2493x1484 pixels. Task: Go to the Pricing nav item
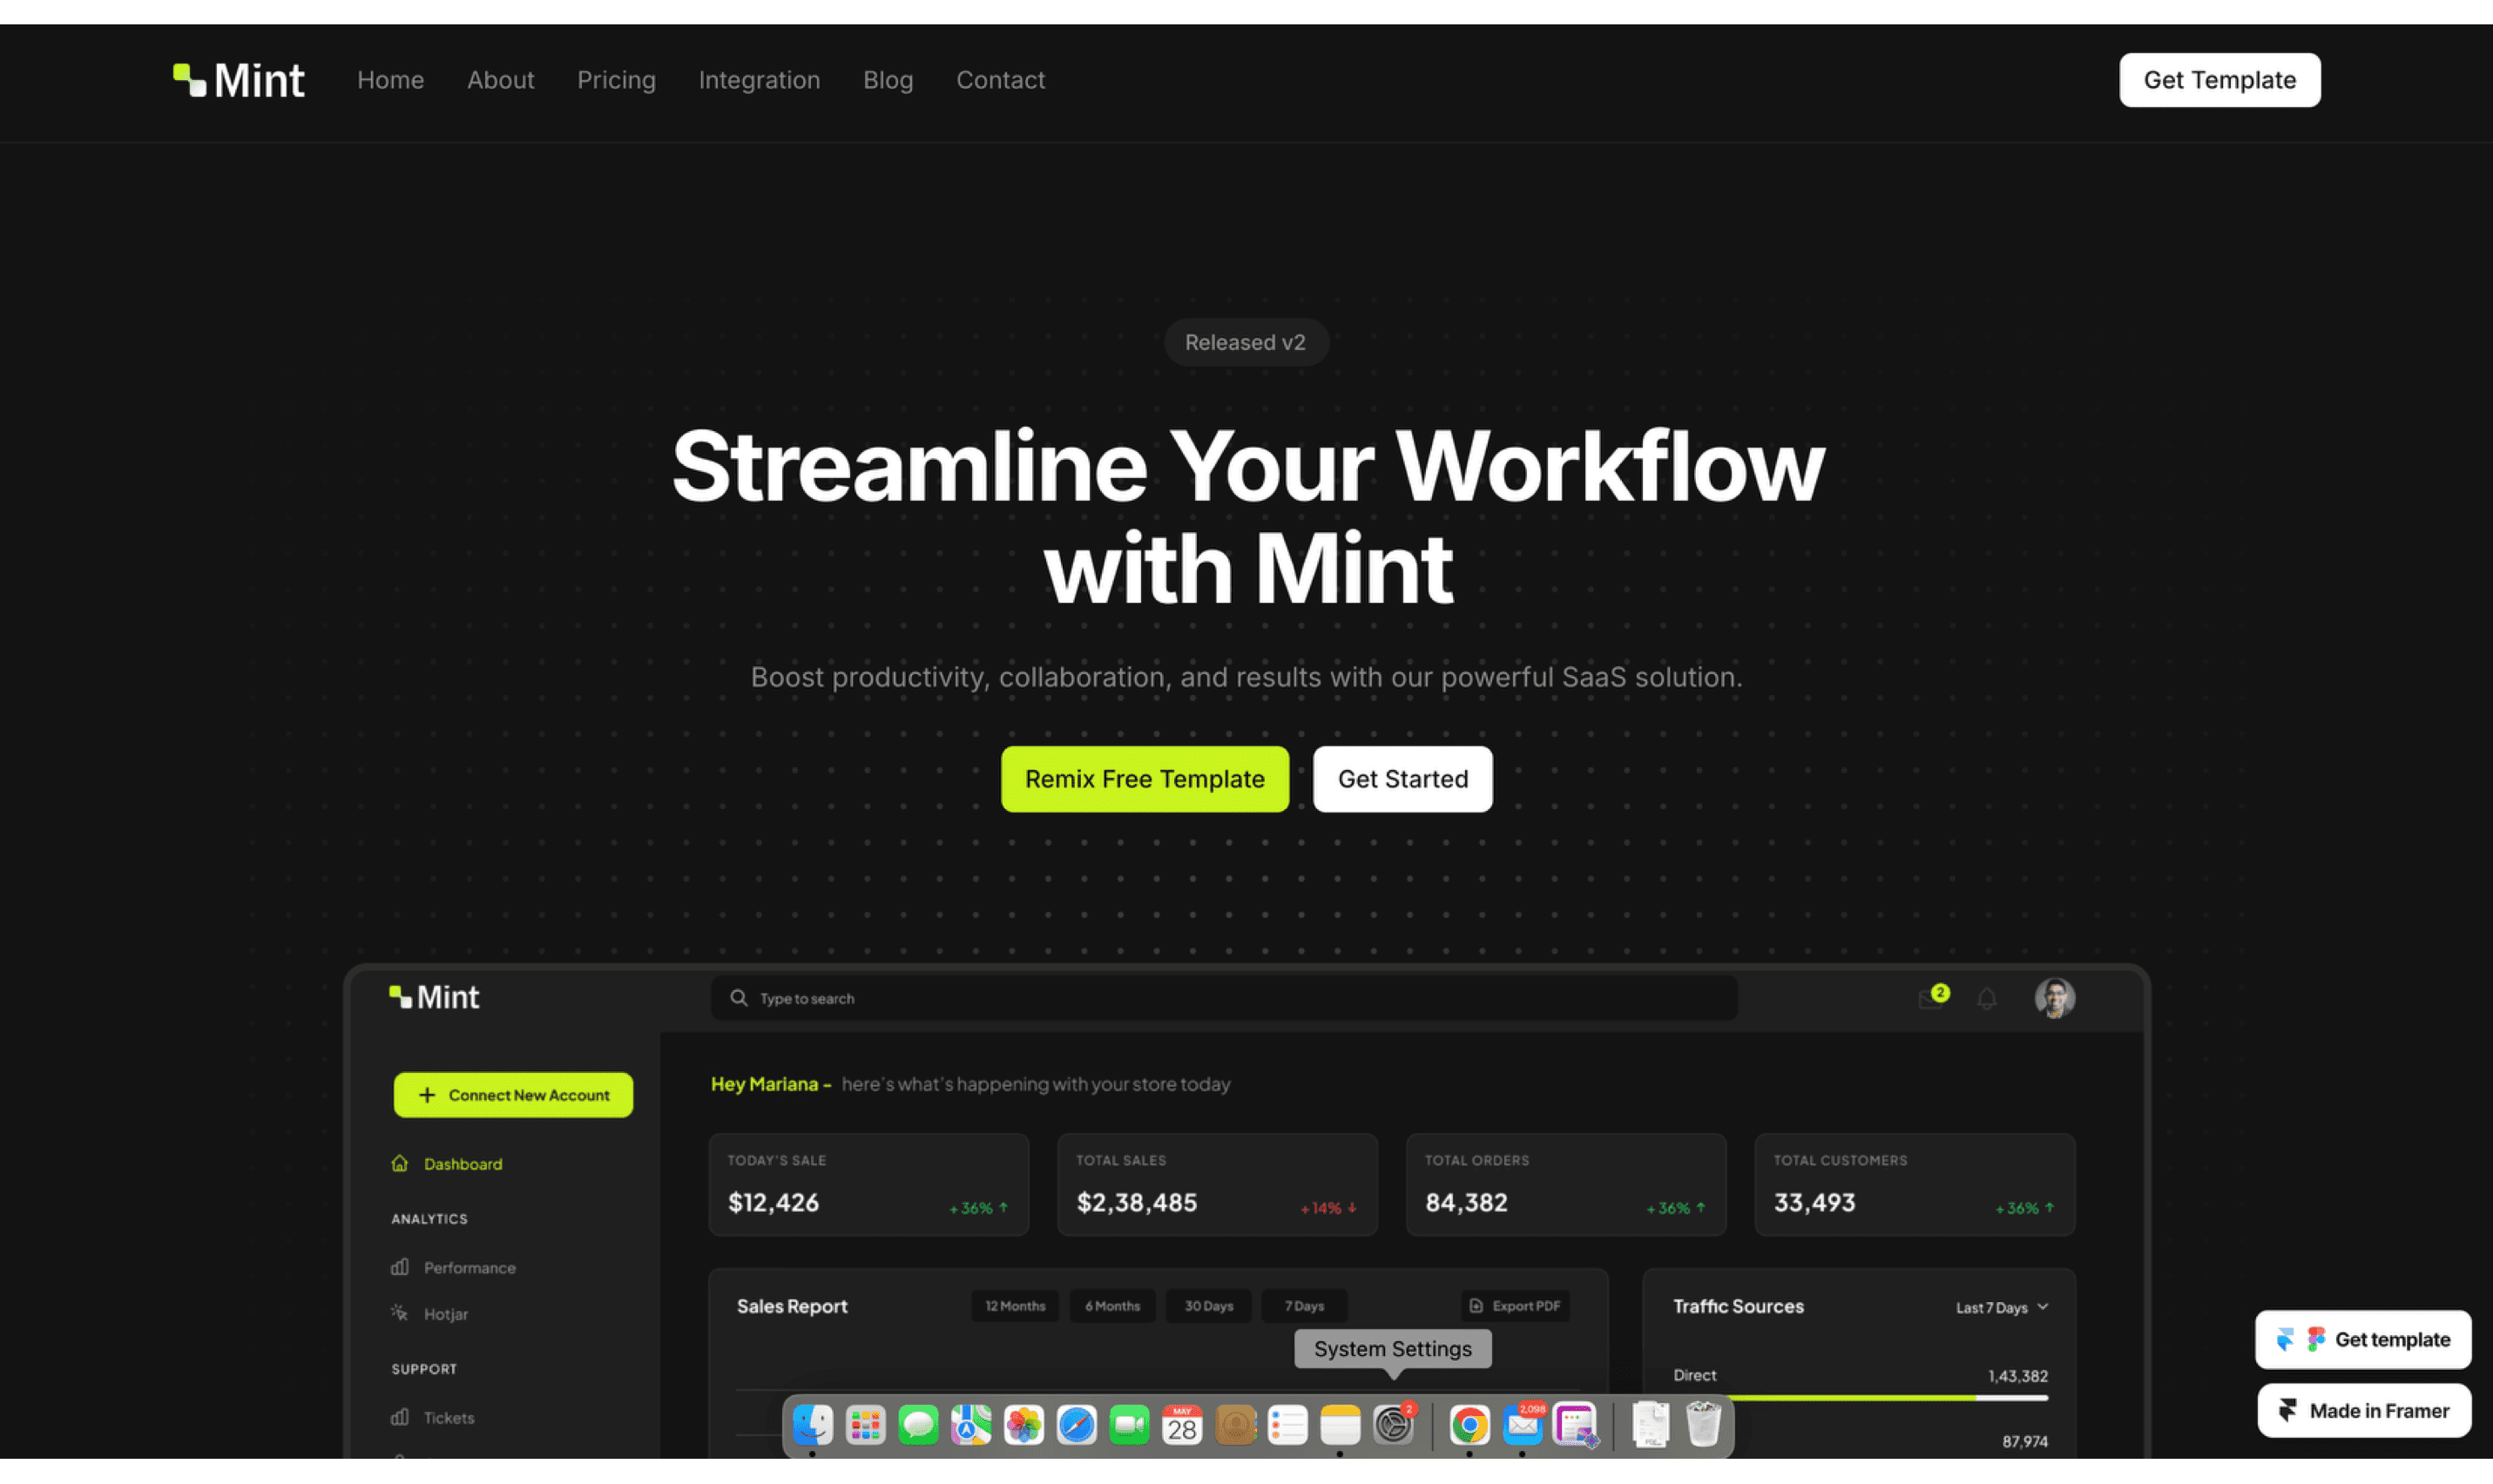pyautogui.click(x=616, y=80)
